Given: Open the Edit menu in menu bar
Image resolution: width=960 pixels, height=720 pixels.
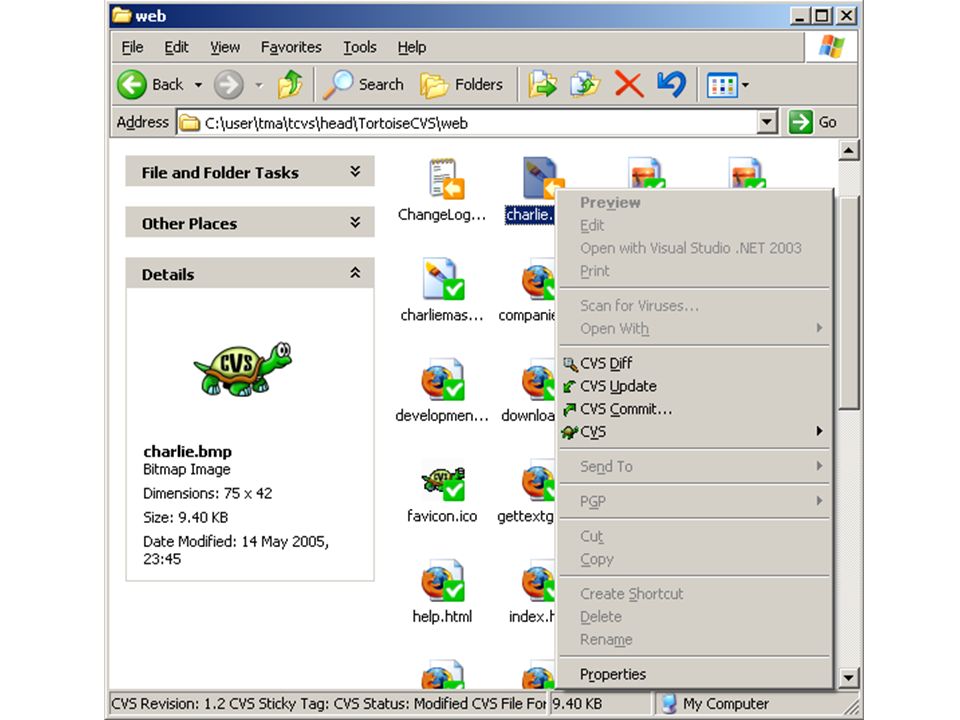Looking at the screenshot, I should pyautogui.click(x=176, y=47).
